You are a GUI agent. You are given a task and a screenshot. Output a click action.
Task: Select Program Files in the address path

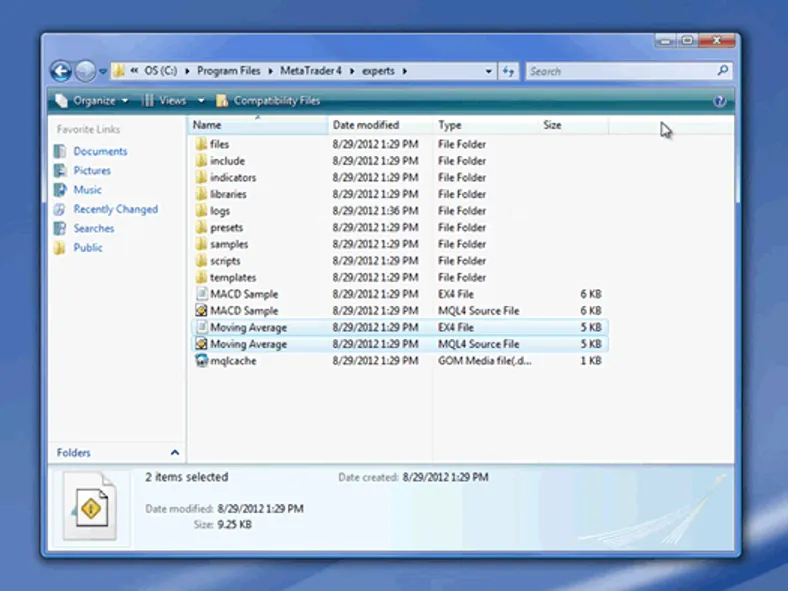[x=229, y=71]
